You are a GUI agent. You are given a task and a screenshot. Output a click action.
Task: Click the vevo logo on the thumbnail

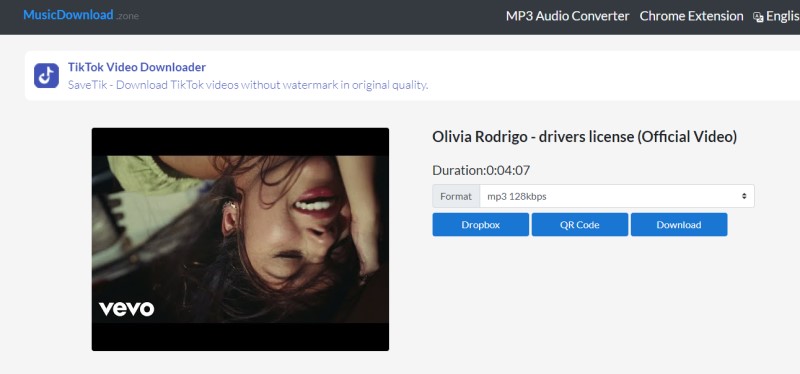[x=127, y=309]
